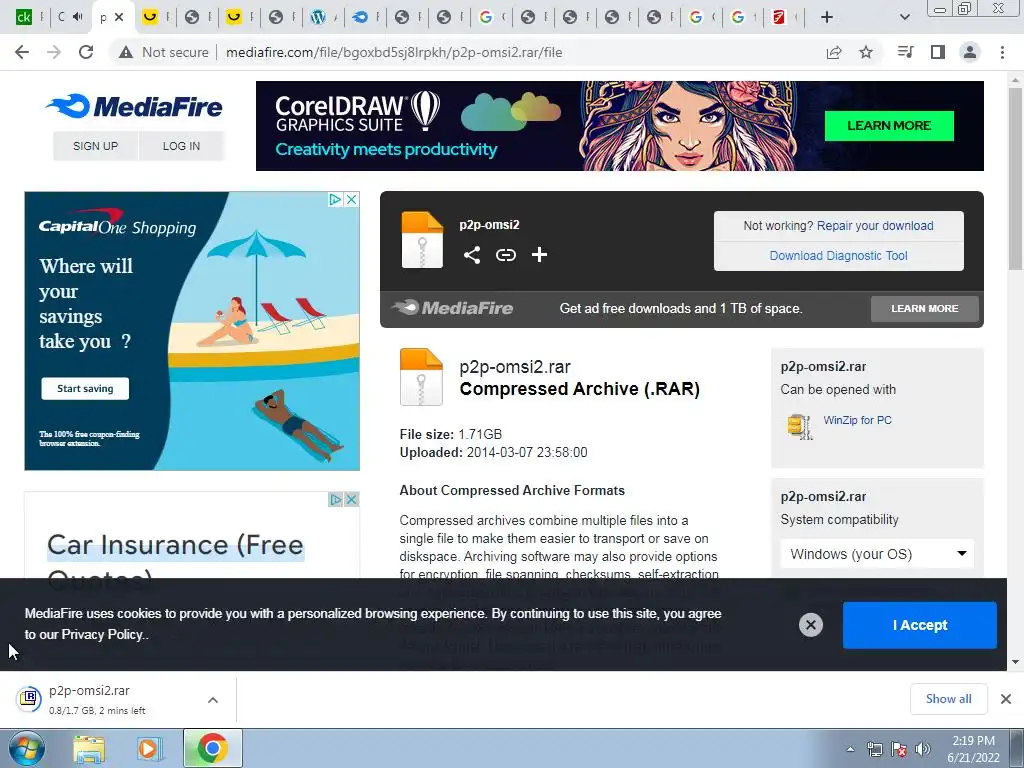Open the Chrome profile menu
The image size is (1024, 768).
click(x=970, y=52)
